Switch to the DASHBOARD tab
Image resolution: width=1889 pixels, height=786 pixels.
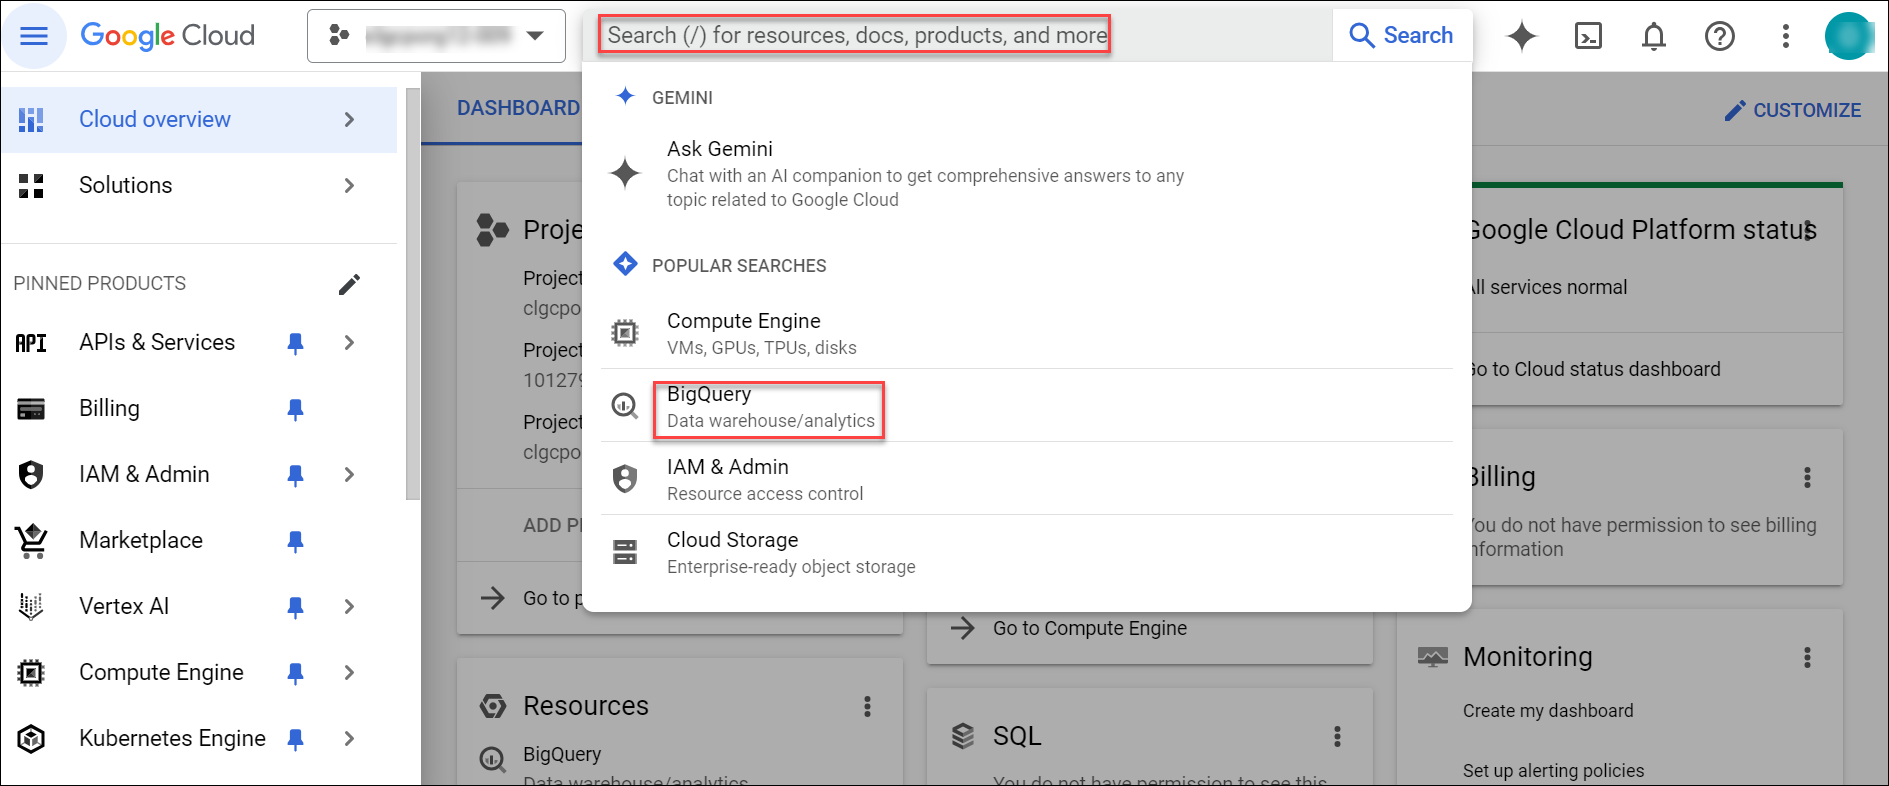(x=518, y=108)
